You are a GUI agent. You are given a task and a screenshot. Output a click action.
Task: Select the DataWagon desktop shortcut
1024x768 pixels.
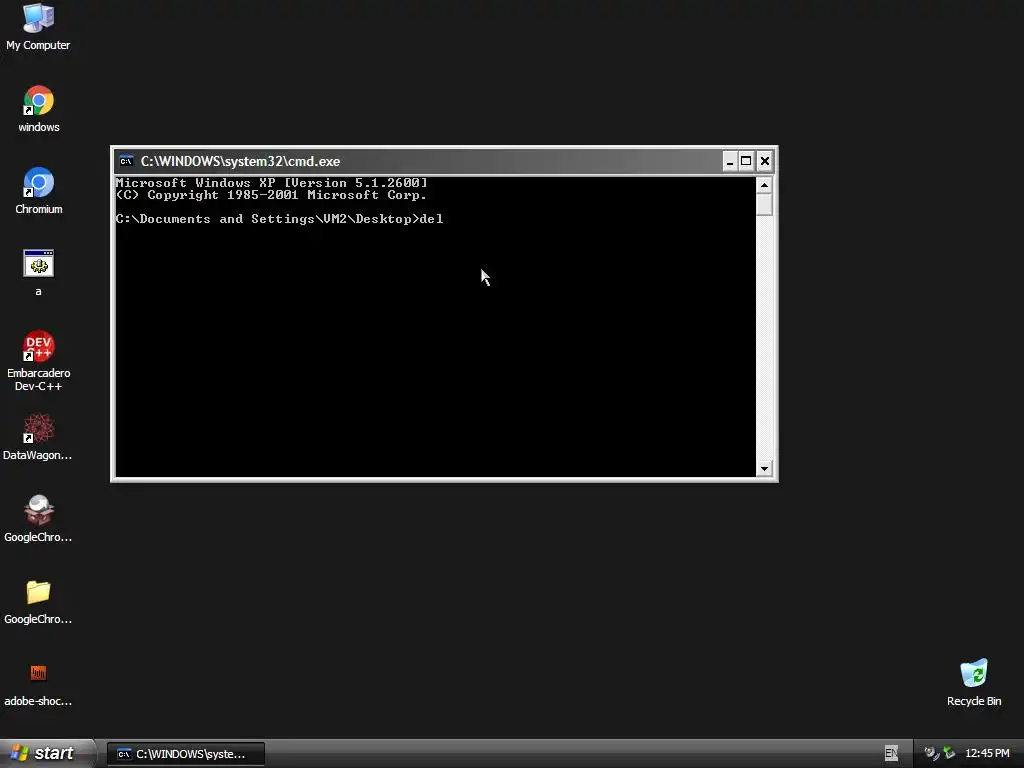point(38,437)
